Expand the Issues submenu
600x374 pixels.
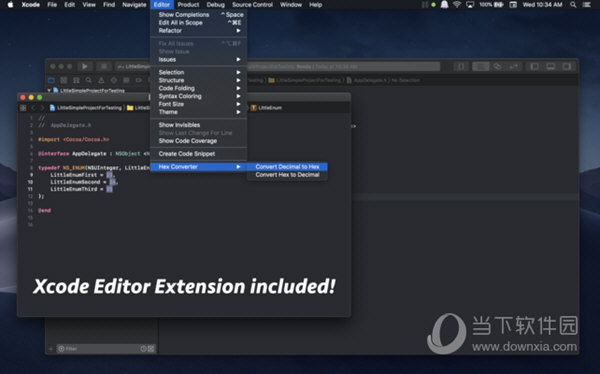pos(198,60)
